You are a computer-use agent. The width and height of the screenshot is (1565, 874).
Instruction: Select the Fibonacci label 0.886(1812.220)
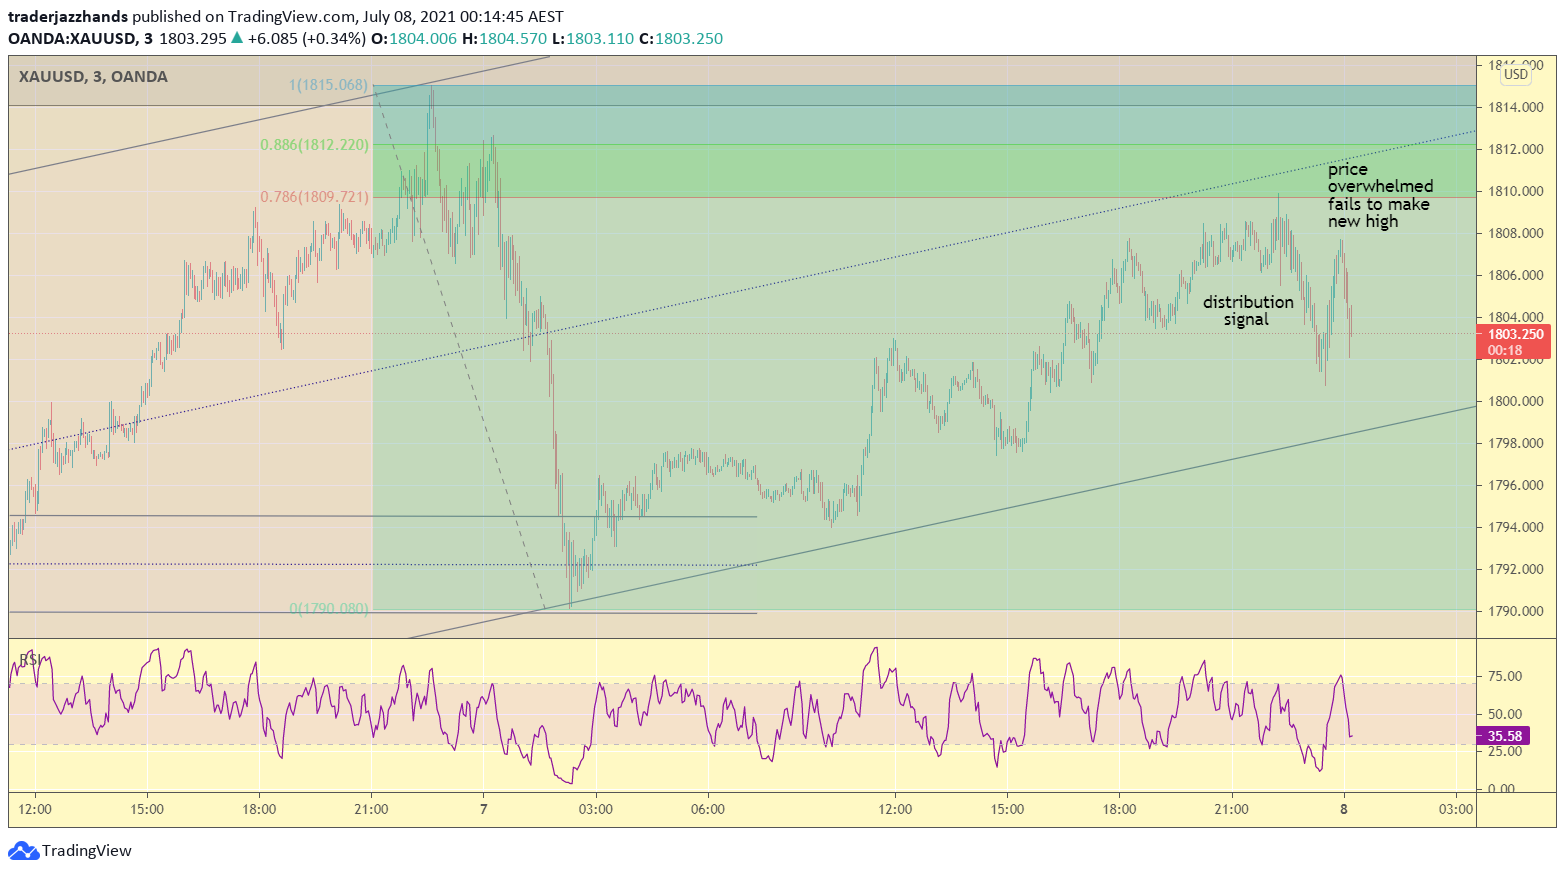314,145
